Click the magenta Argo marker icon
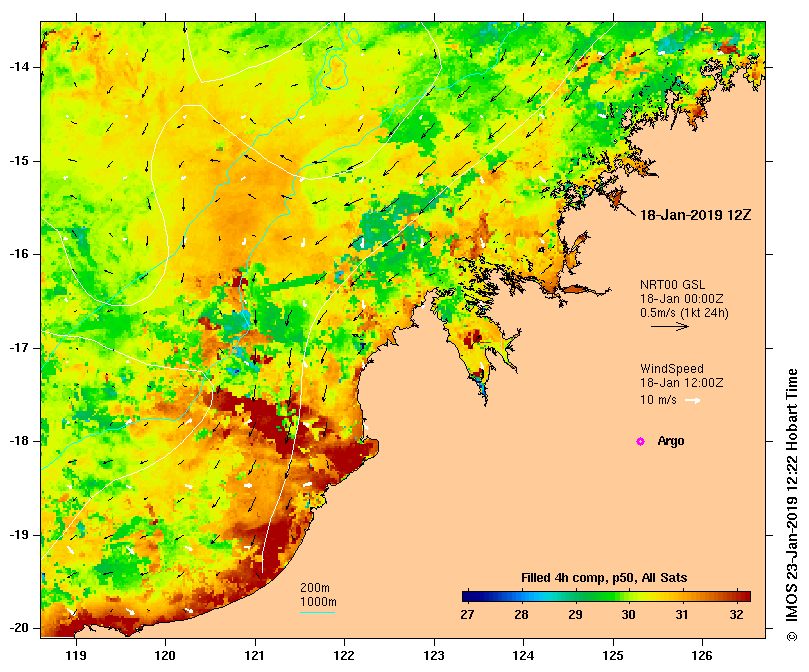Screen dimensions: 809x672 coord(640,441)
